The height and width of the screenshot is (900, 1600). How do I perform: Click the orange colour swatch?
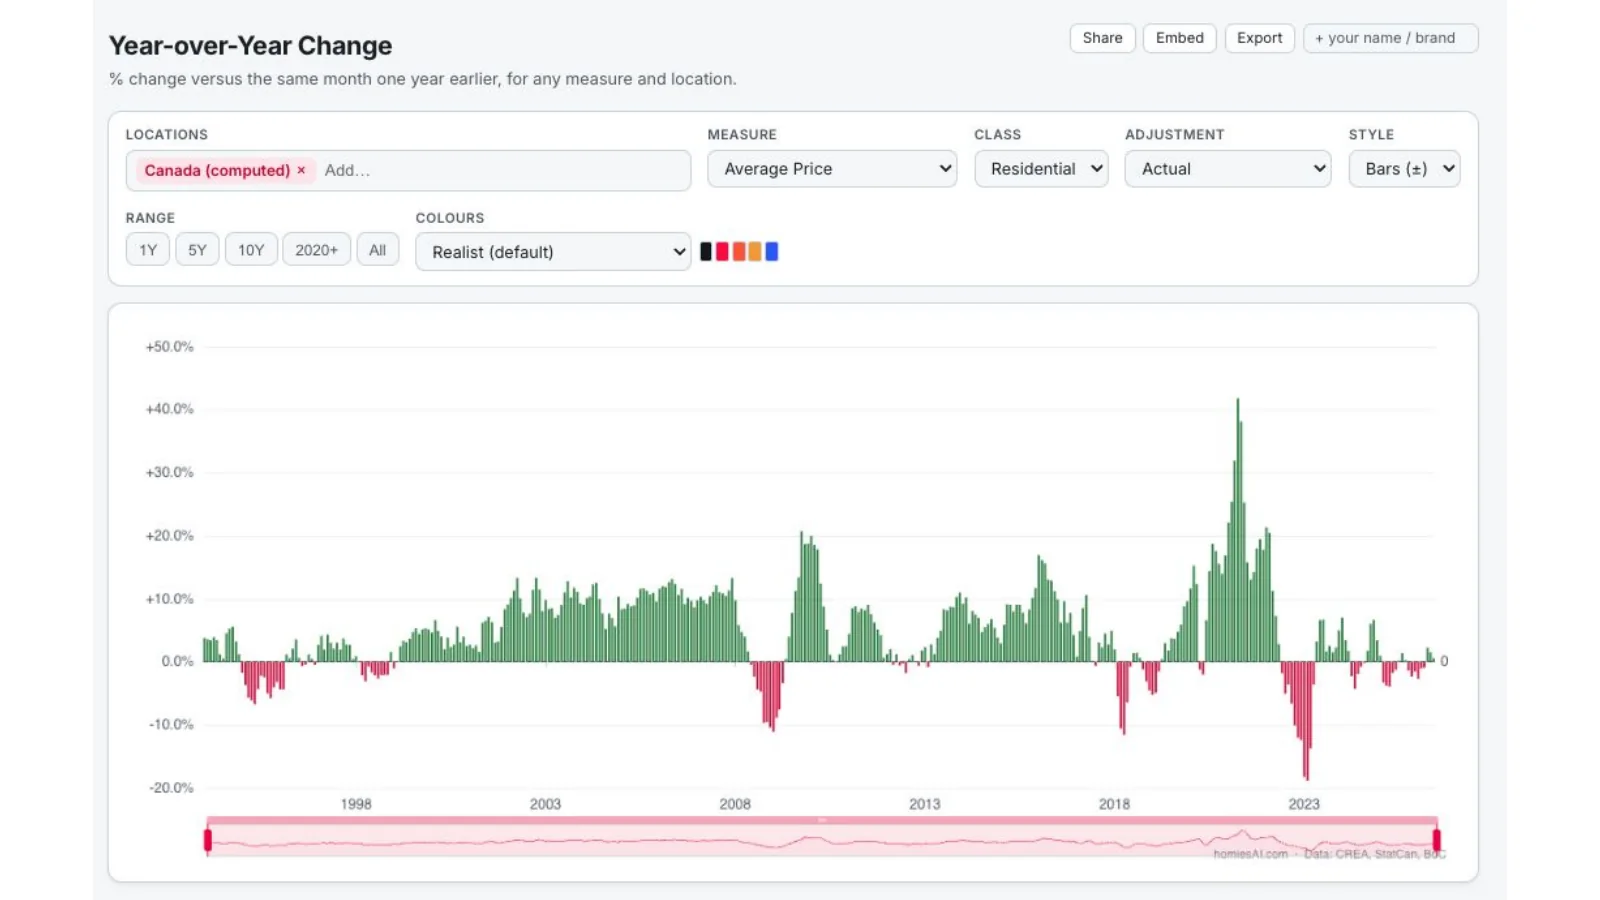click(x=755, y=252)
